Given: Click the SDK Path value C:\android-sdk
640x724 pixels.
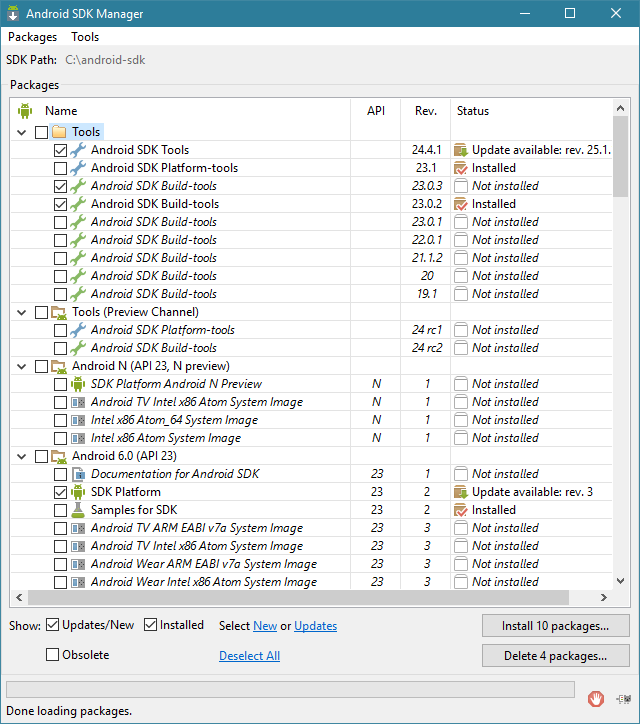Looking at the screenshot, I should (x=105, y=60).
